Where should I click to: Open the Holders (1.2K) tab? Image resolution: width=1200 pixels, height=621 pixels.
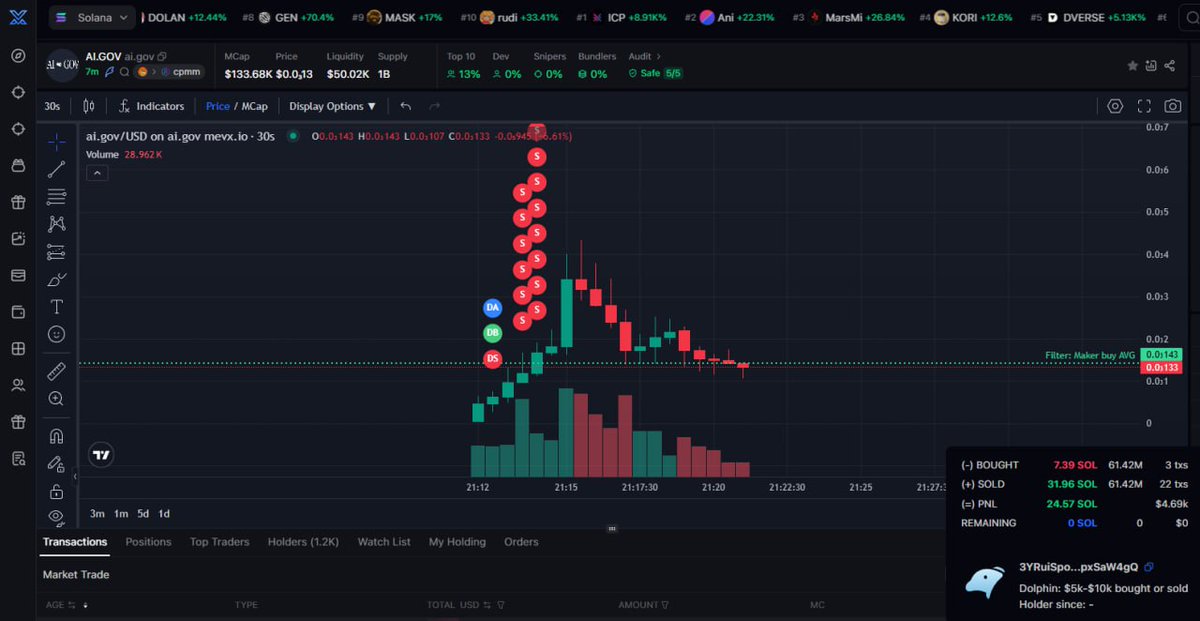(303, 542)
